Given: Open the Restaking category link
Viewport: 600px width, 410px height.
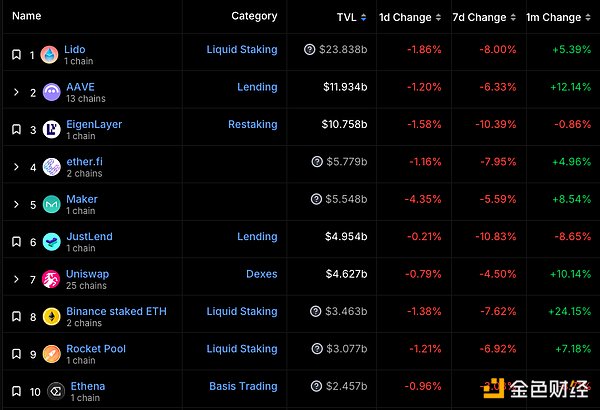Looking at the screenshot, I should [252, 125].
